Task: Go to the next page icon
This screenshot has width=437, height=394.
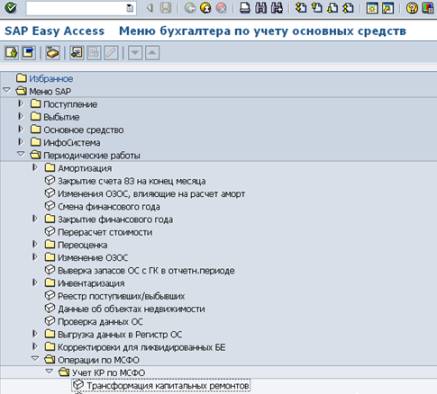Action: [332, 8]
